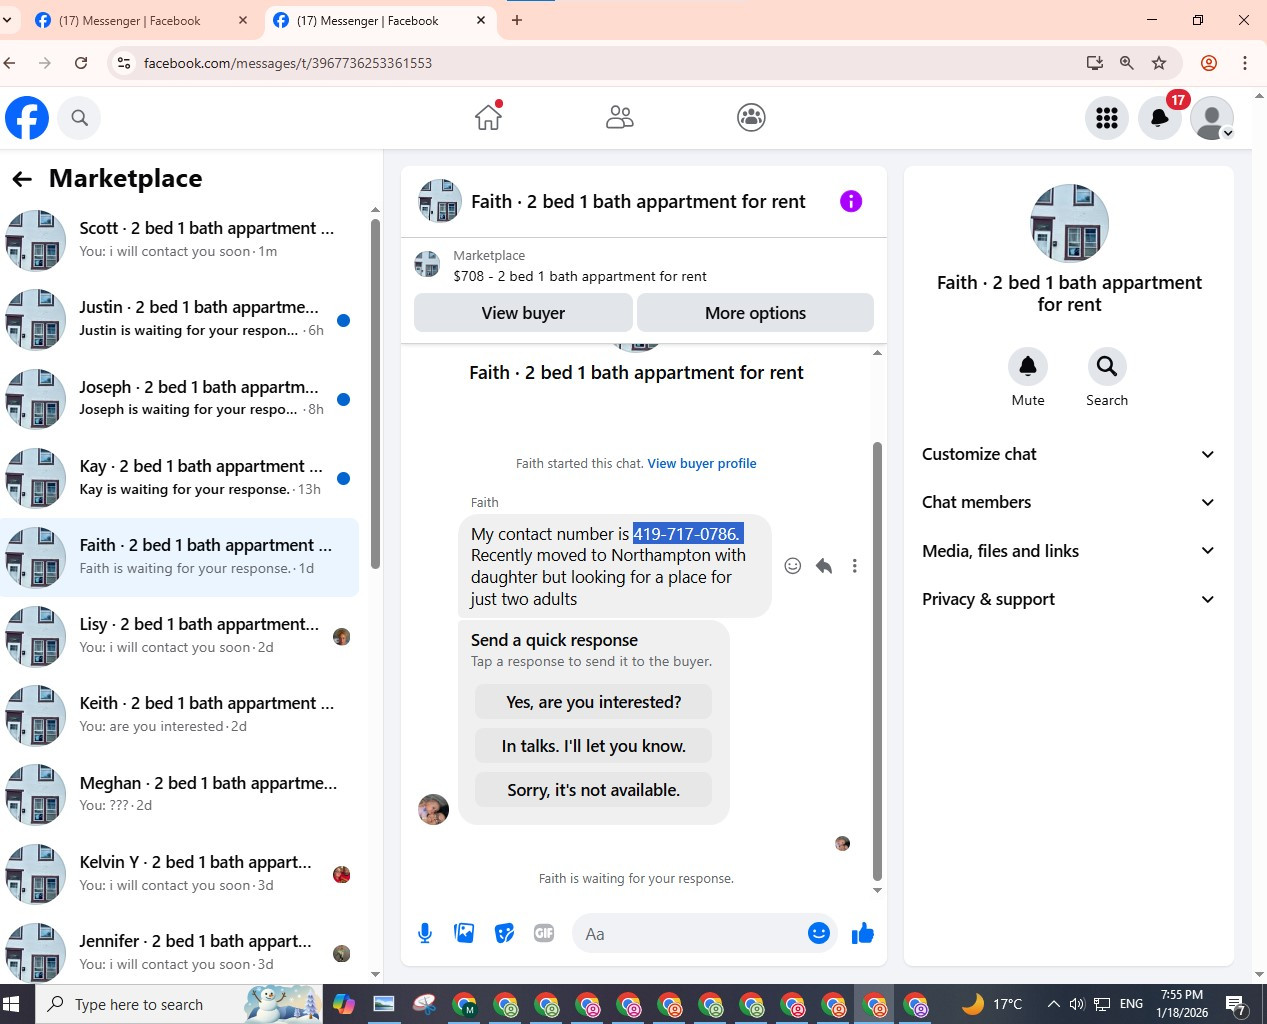Expand Privacy & support section
The height and width of the screenshot is (1024, 1267).
pos(1068,599)
